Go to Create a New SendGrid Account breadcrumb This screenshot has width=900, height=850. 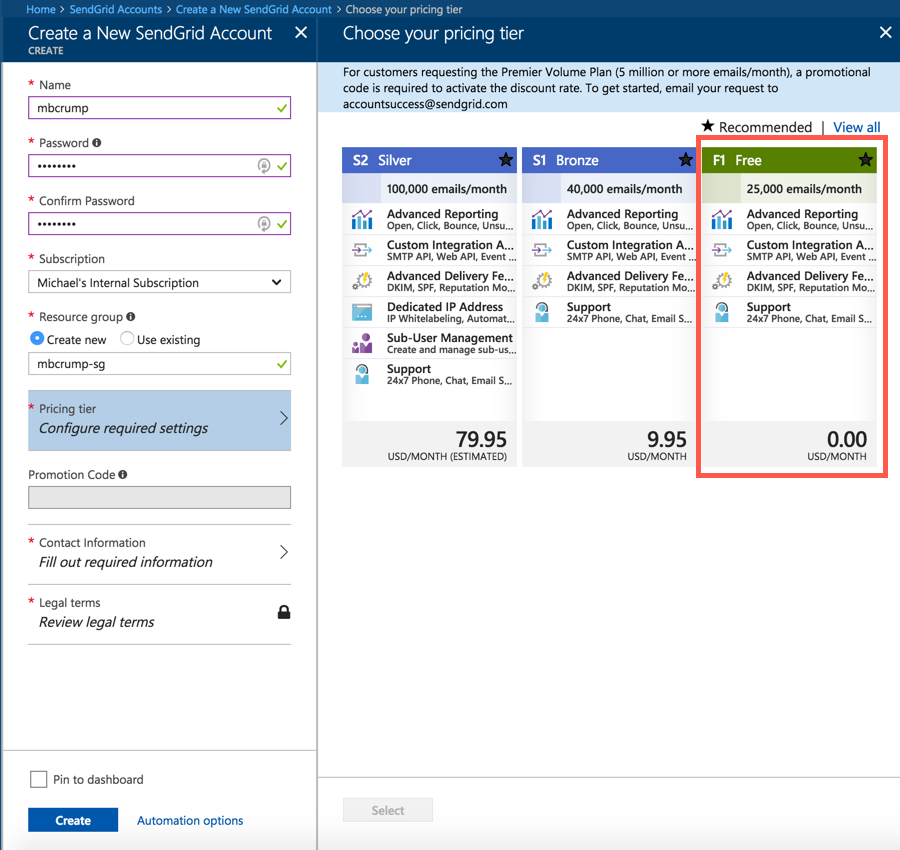click(254, 9)
